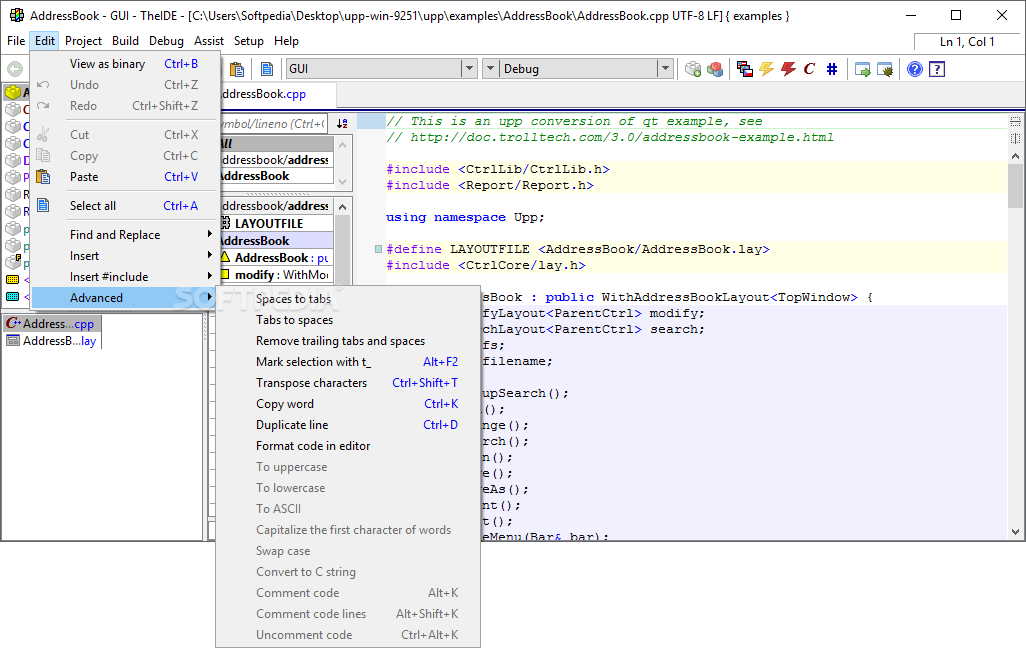Click the red lightning bolt icon
Viewport: 1026px width, 648px height.
coord(788,69)
